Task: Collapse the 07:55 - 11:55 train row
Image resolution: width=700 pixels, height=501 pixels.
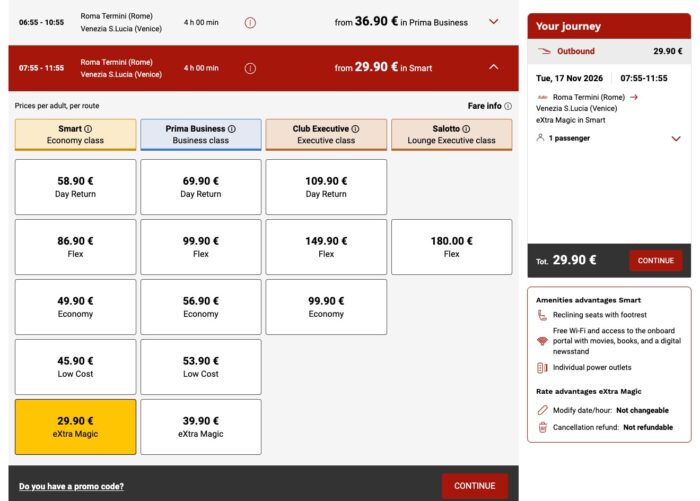Action: (x=493, y=67)
